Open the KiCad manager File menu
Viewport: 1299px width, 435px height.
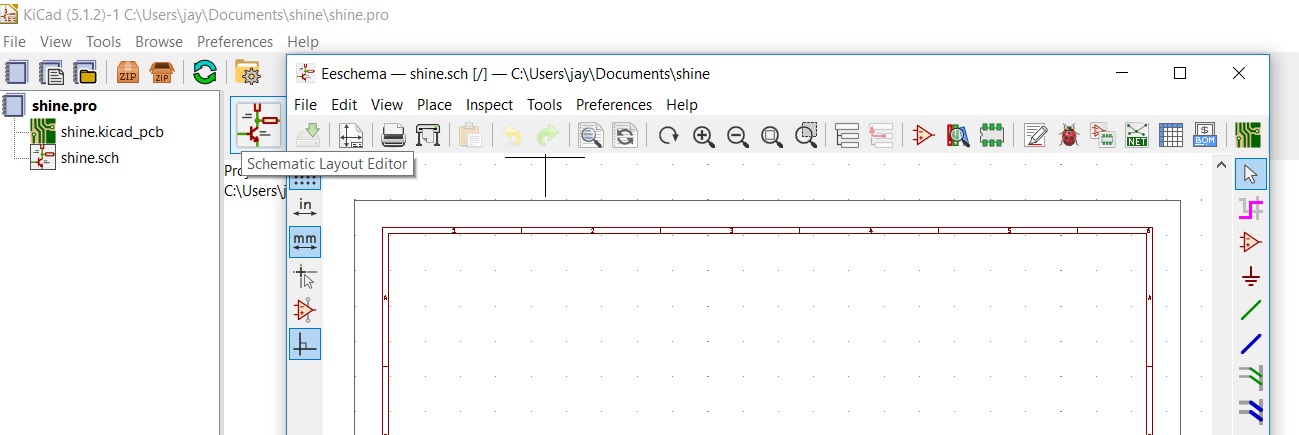(14, 41)
